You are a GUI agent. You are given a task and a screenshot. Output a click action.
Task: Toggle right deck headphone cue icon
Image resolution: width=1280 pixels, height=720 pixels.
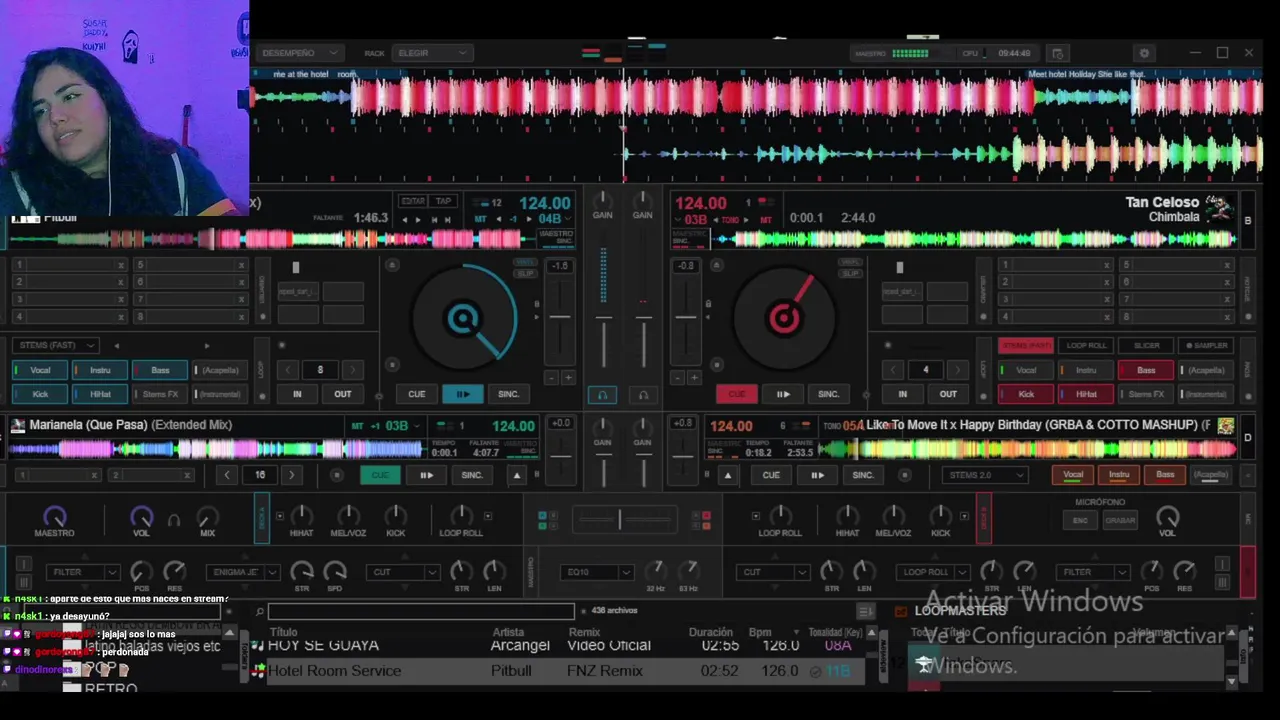(x=643, y=395)
